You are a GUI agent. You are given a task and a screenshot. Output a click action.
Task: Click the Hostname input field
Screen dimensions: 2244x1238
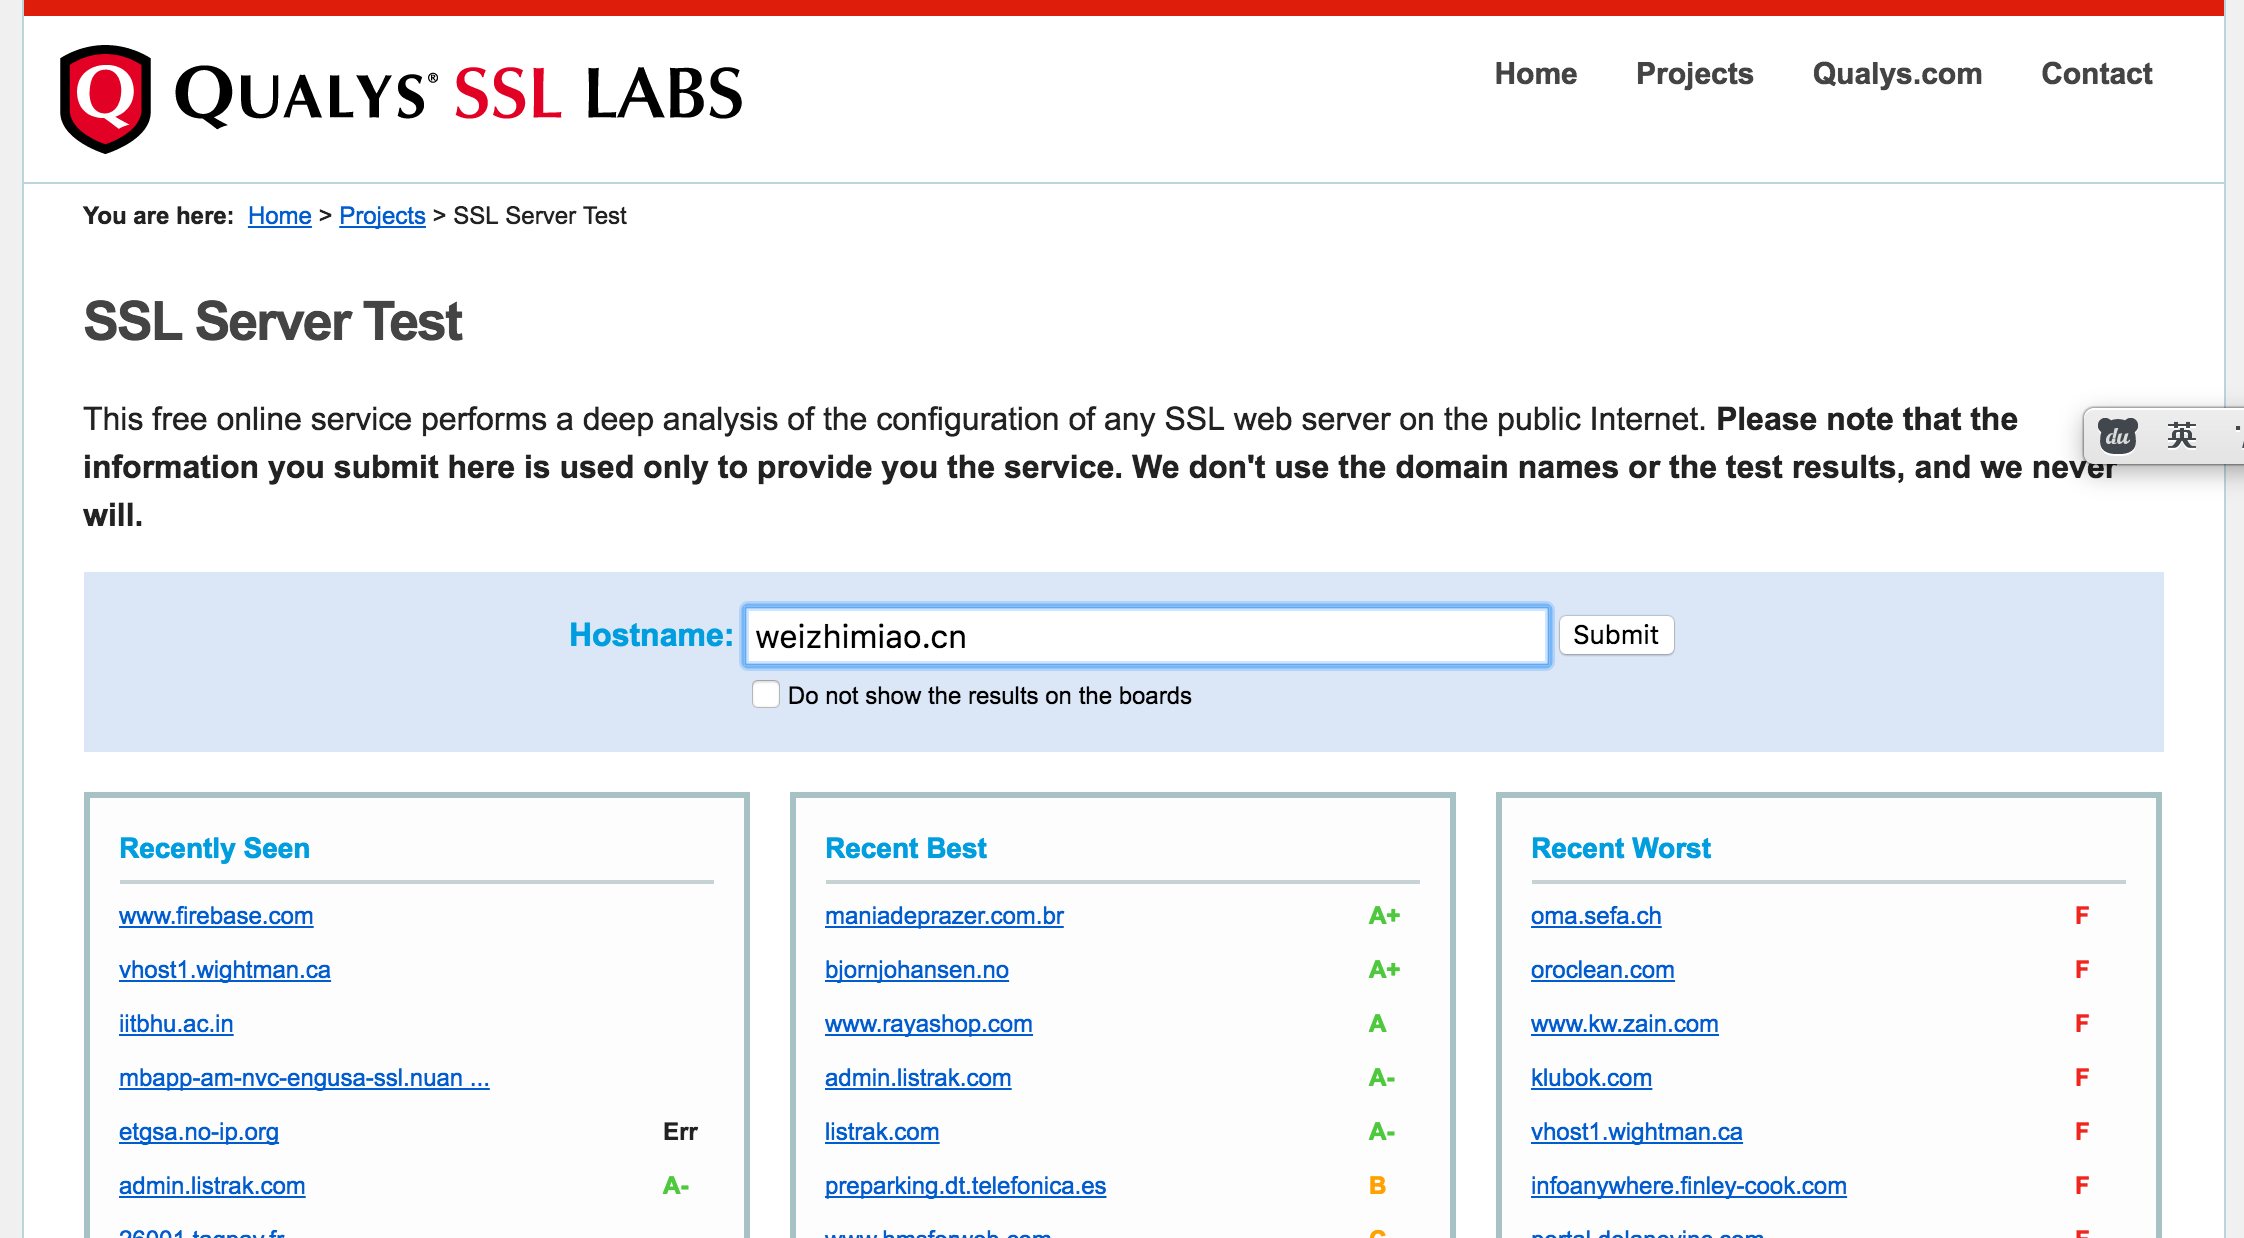click(1146, 636)
